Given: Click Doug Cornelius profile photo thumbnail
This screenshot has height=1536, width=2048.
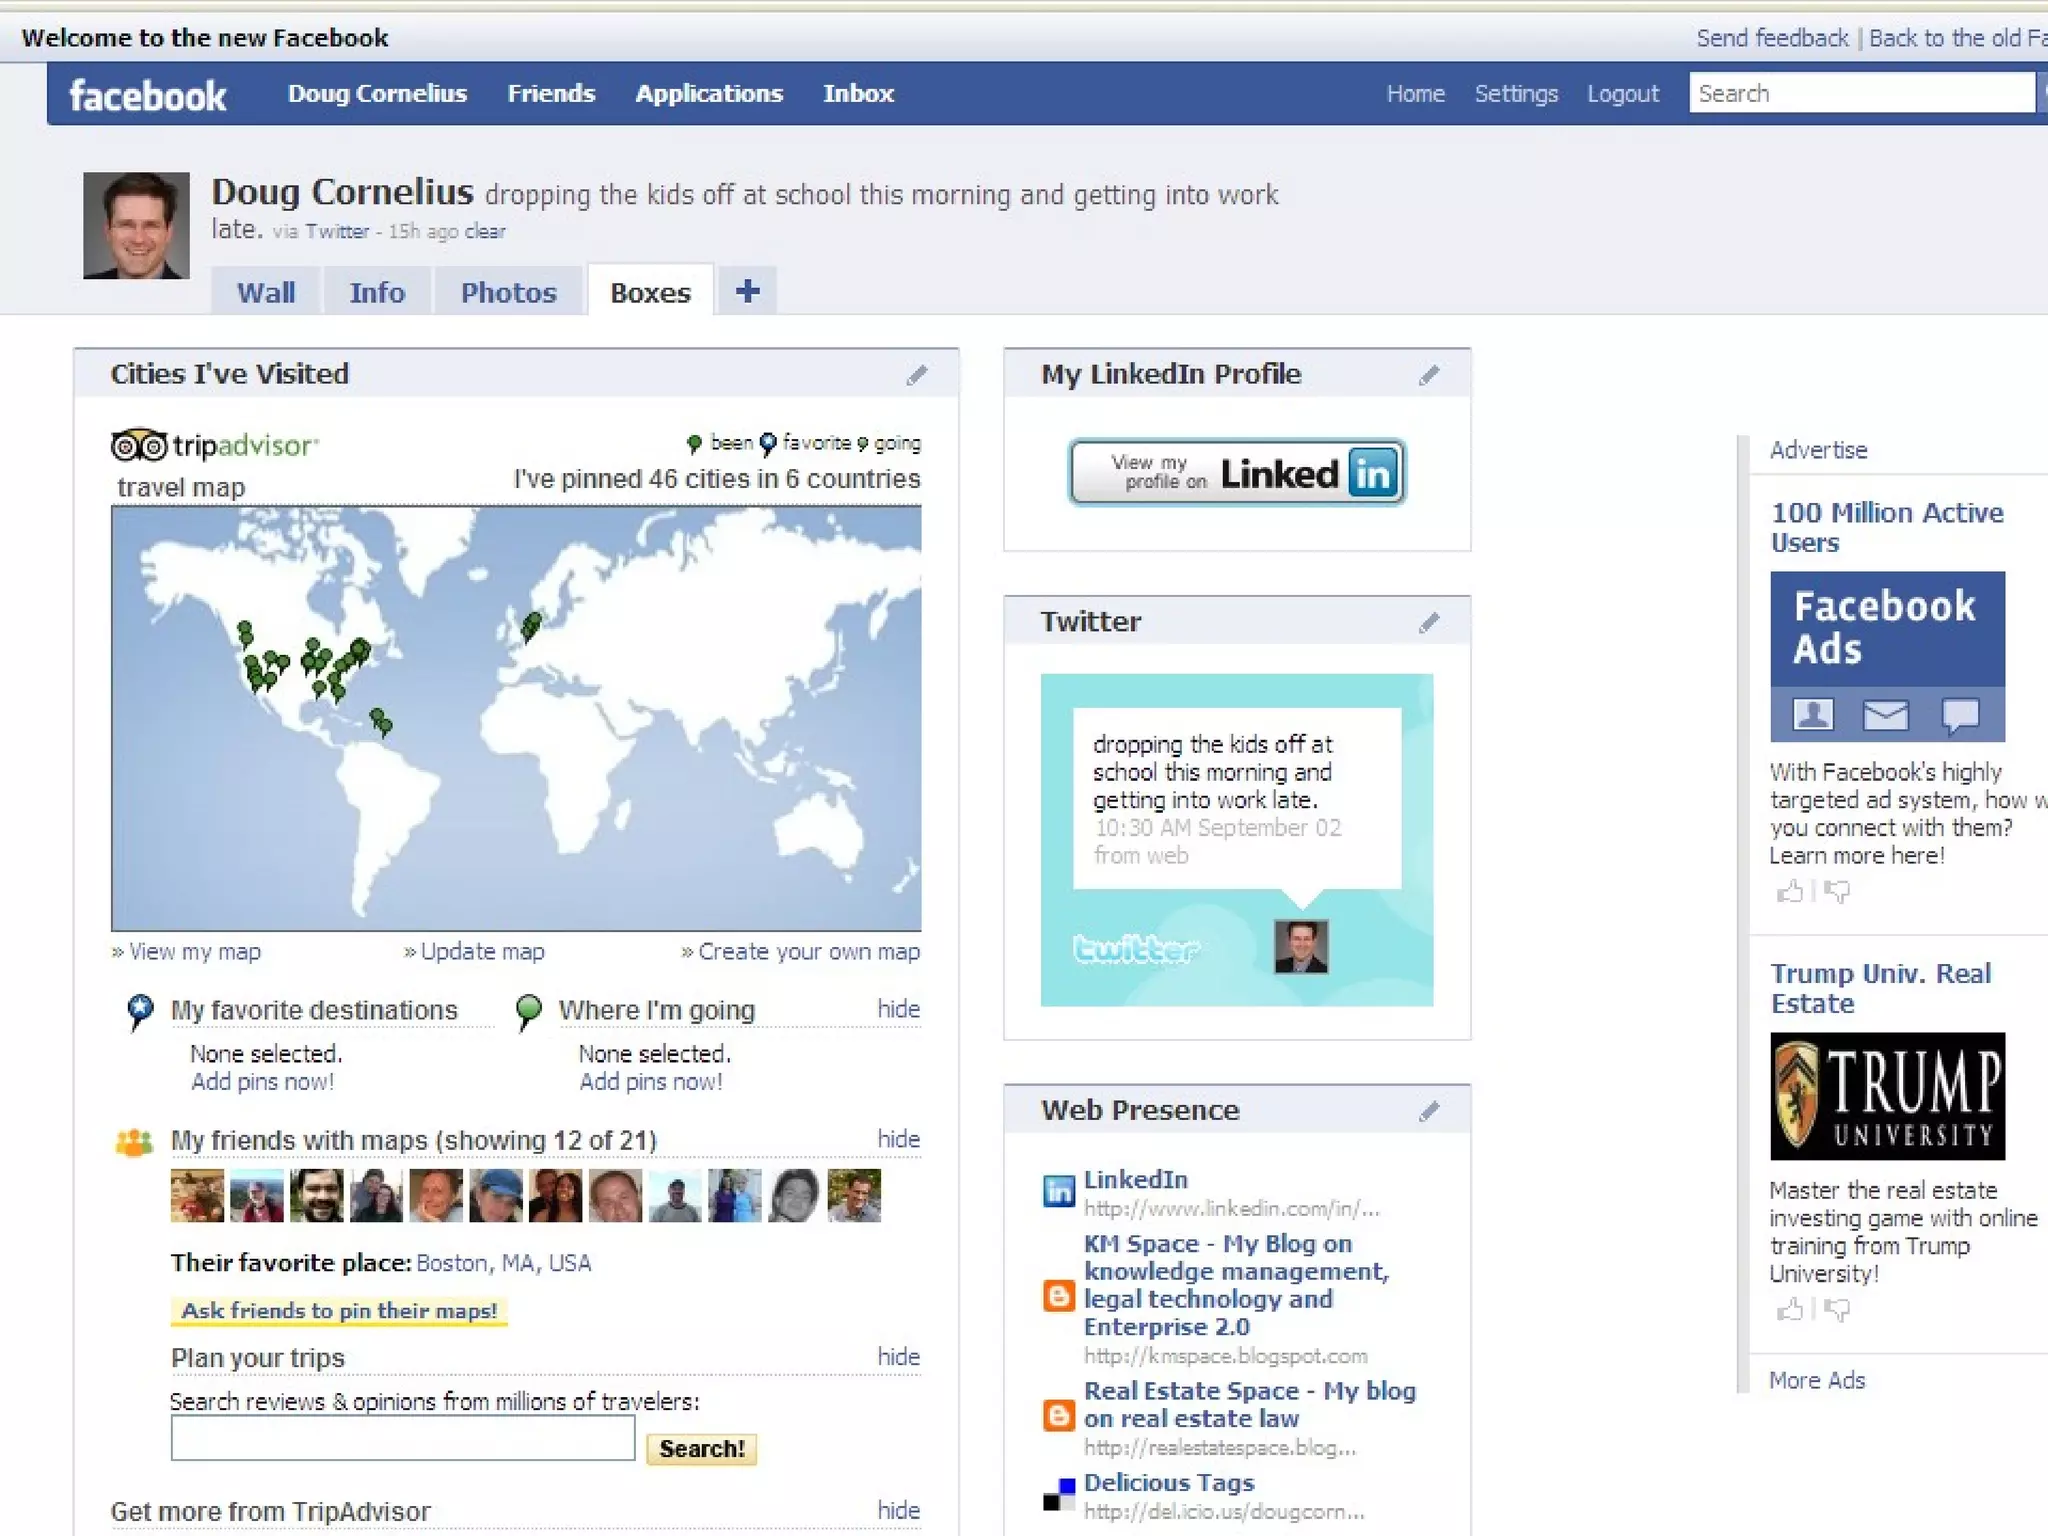Looking at the screenshot, I should tap(136, 225).
